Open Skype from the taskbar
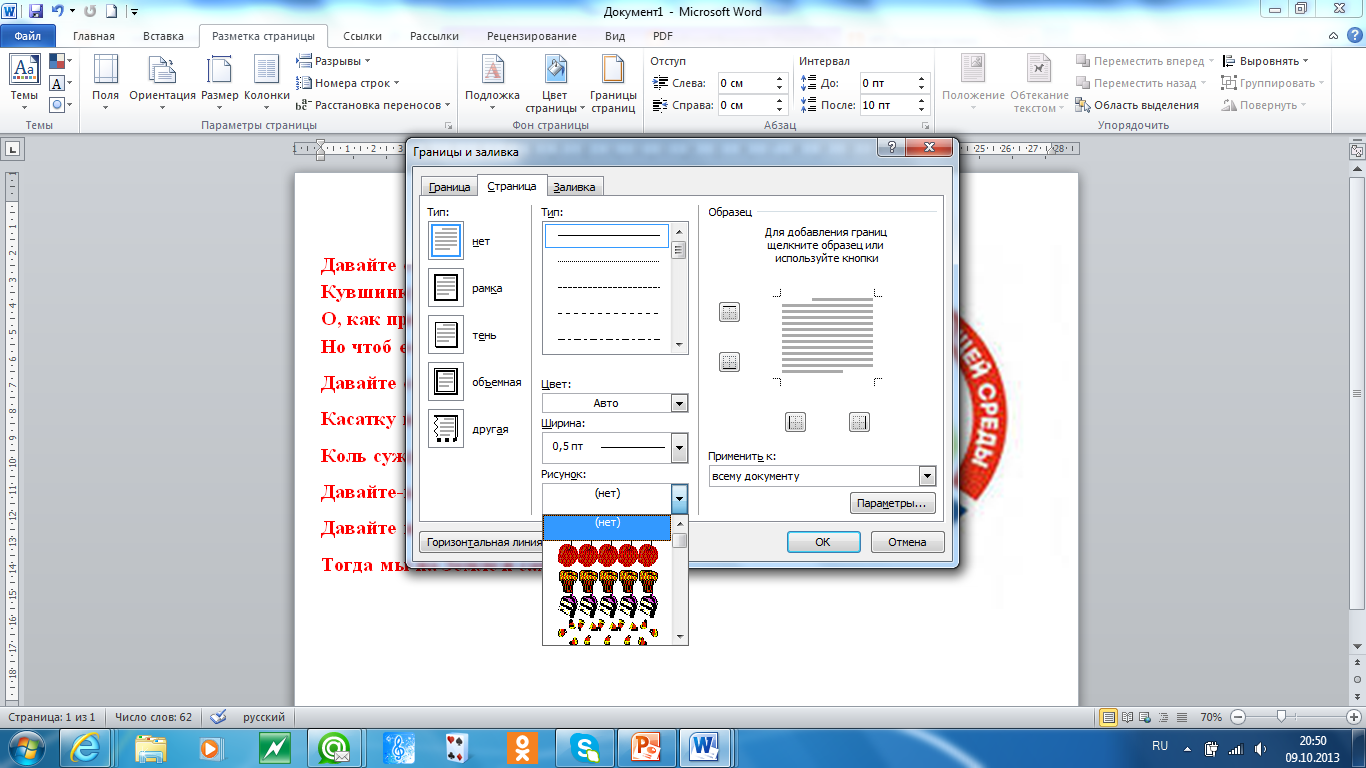Viewport: 1366px width, 768px height. [585, 747]
